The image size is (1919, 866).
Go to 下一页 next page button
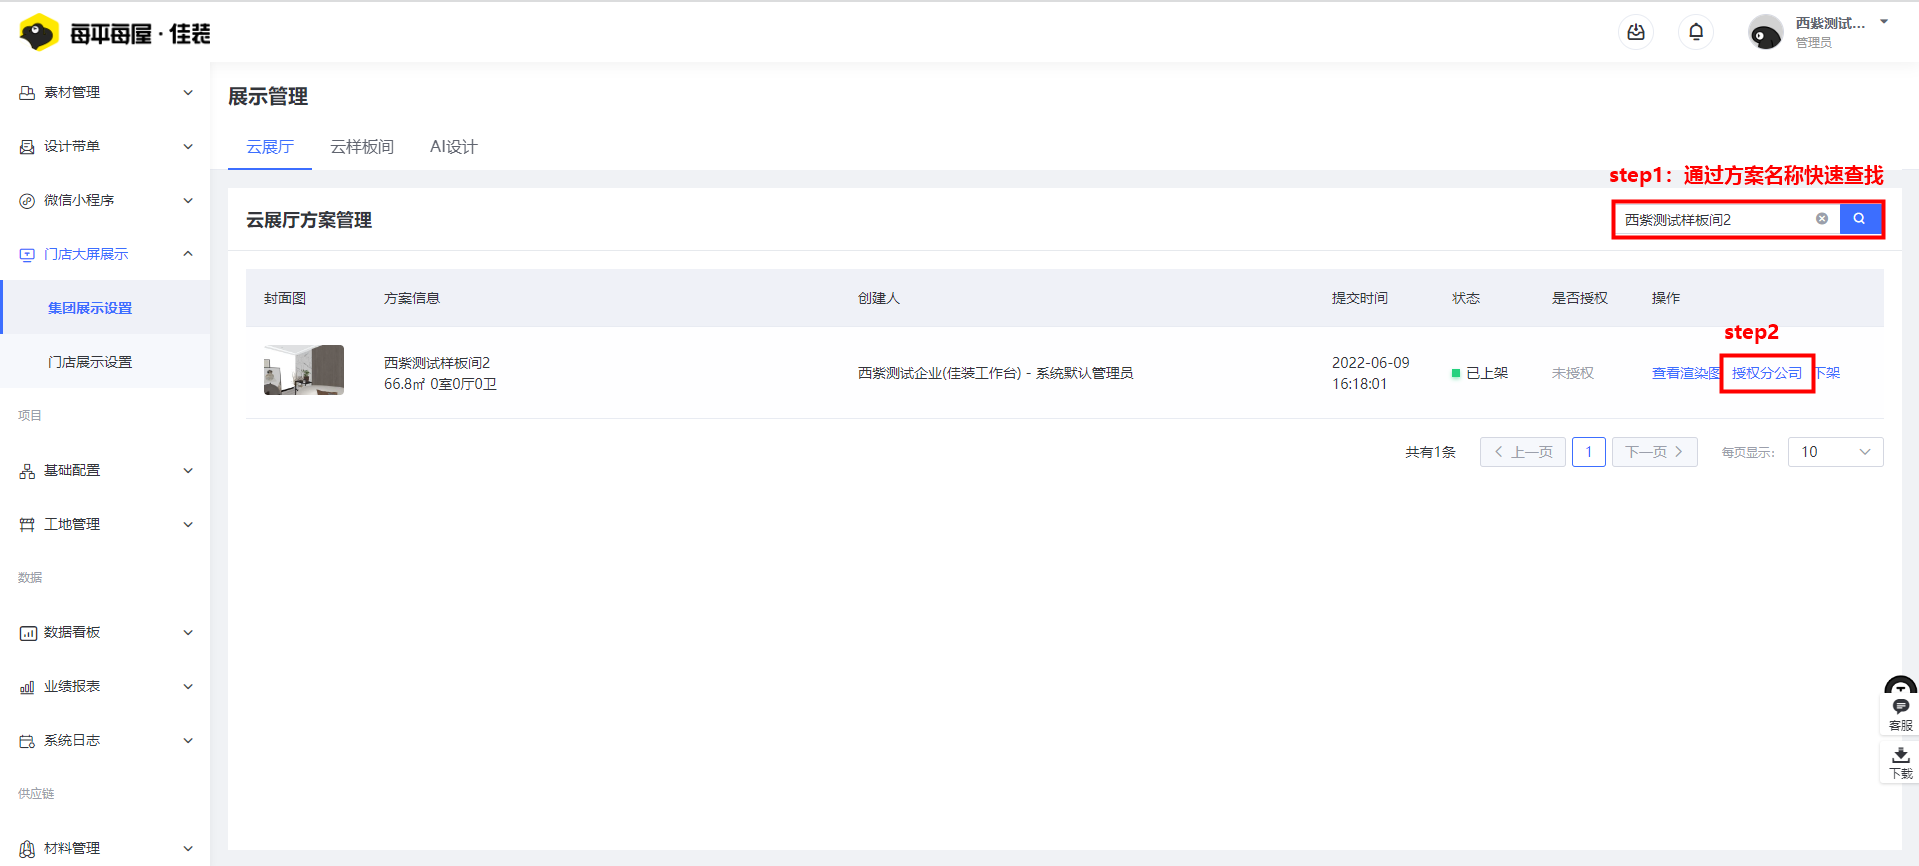1655,452
